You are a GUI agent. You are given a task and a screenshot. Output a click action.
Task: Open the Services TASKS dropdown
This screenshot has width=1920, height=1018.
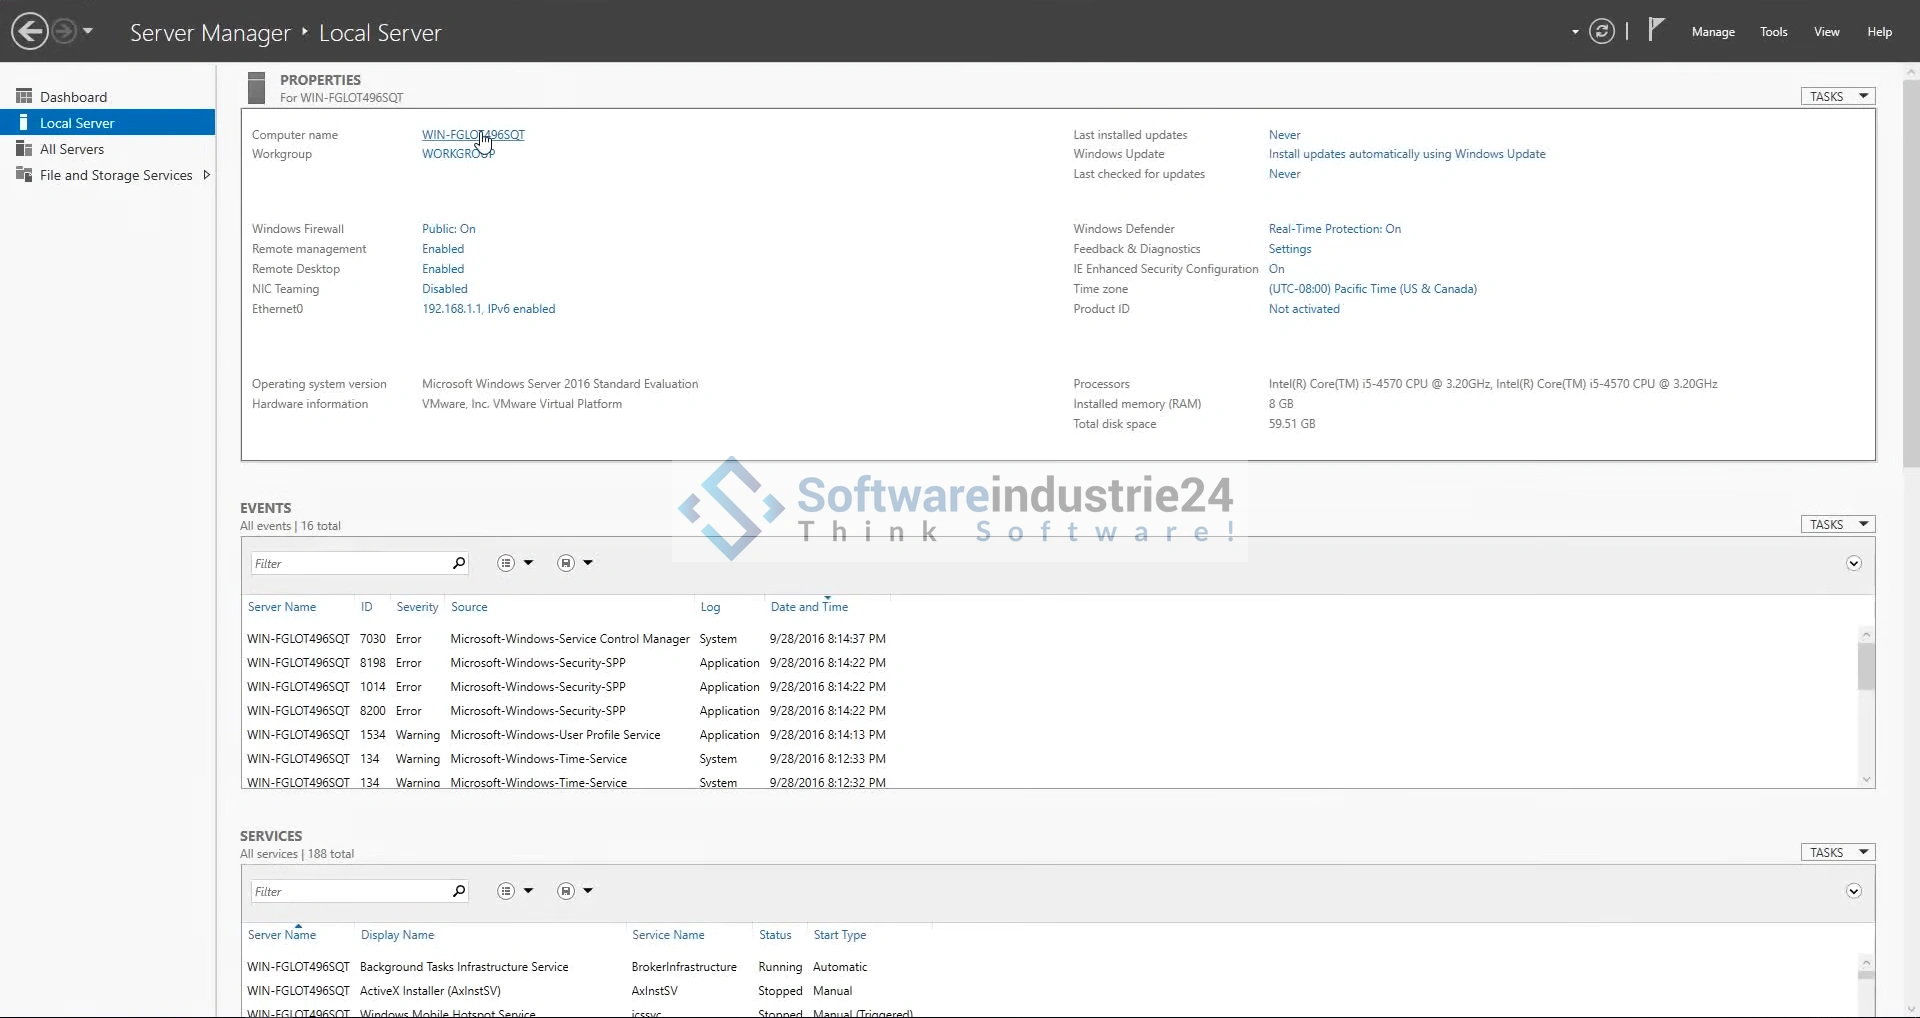tap(1838, 853)
